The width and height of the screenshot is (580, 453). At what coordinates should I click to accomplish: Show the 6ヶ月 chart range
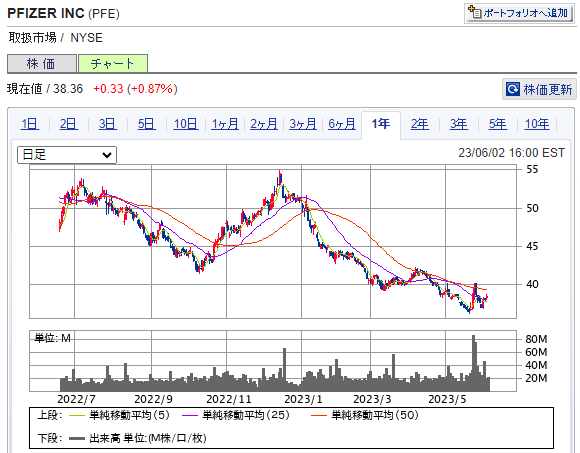coord(342,124)
